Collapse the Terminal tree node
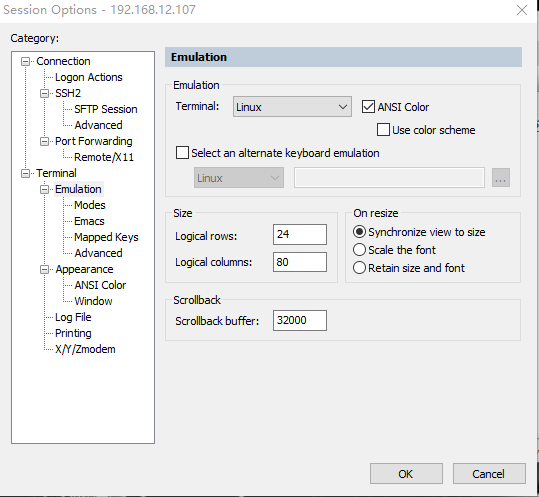Screen dimensions: 539x497 25,173
